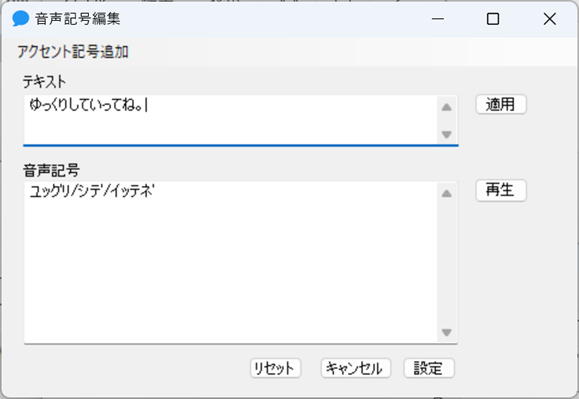
Task: Click the テキスト field label
Action: [44, 81]
